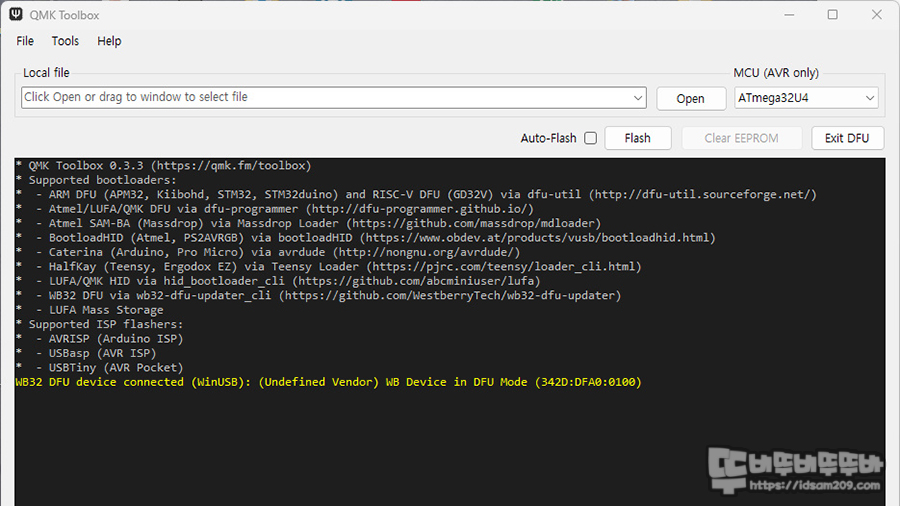This screenshot has width=900, height=506.
Task: Click the 'AVRISP (Arduino ISP)' log line
Action: pos(99,338)
